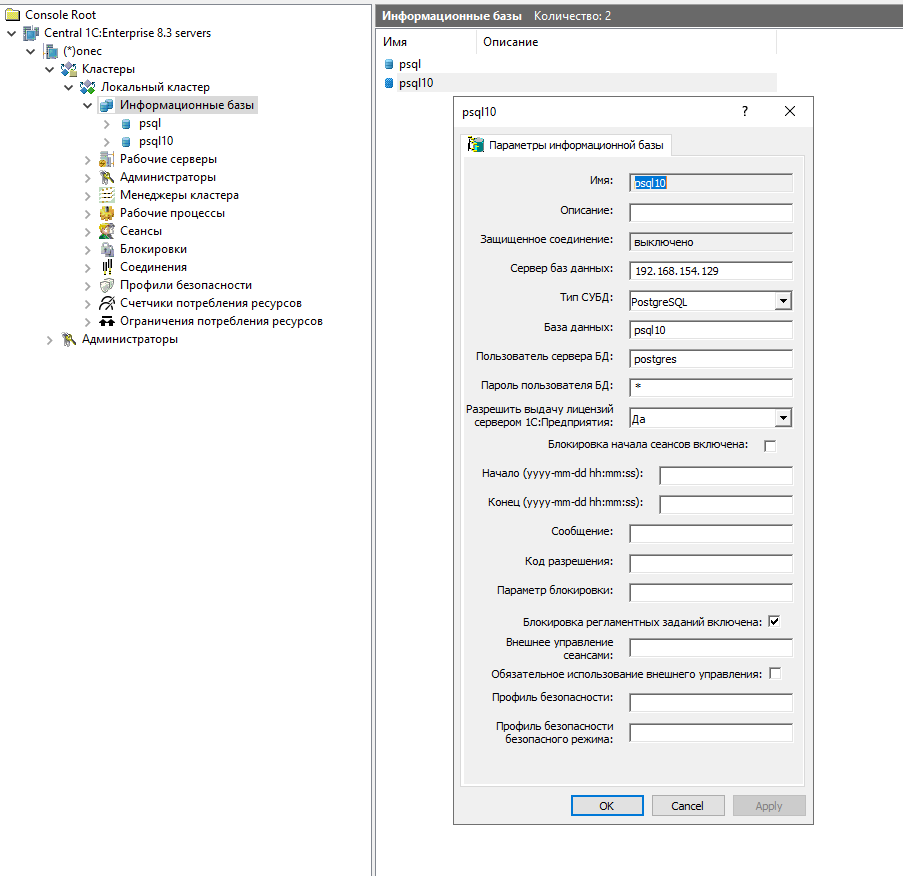Click the Central 1C:Enterprise 8.3 servers icon

point(31,33)
